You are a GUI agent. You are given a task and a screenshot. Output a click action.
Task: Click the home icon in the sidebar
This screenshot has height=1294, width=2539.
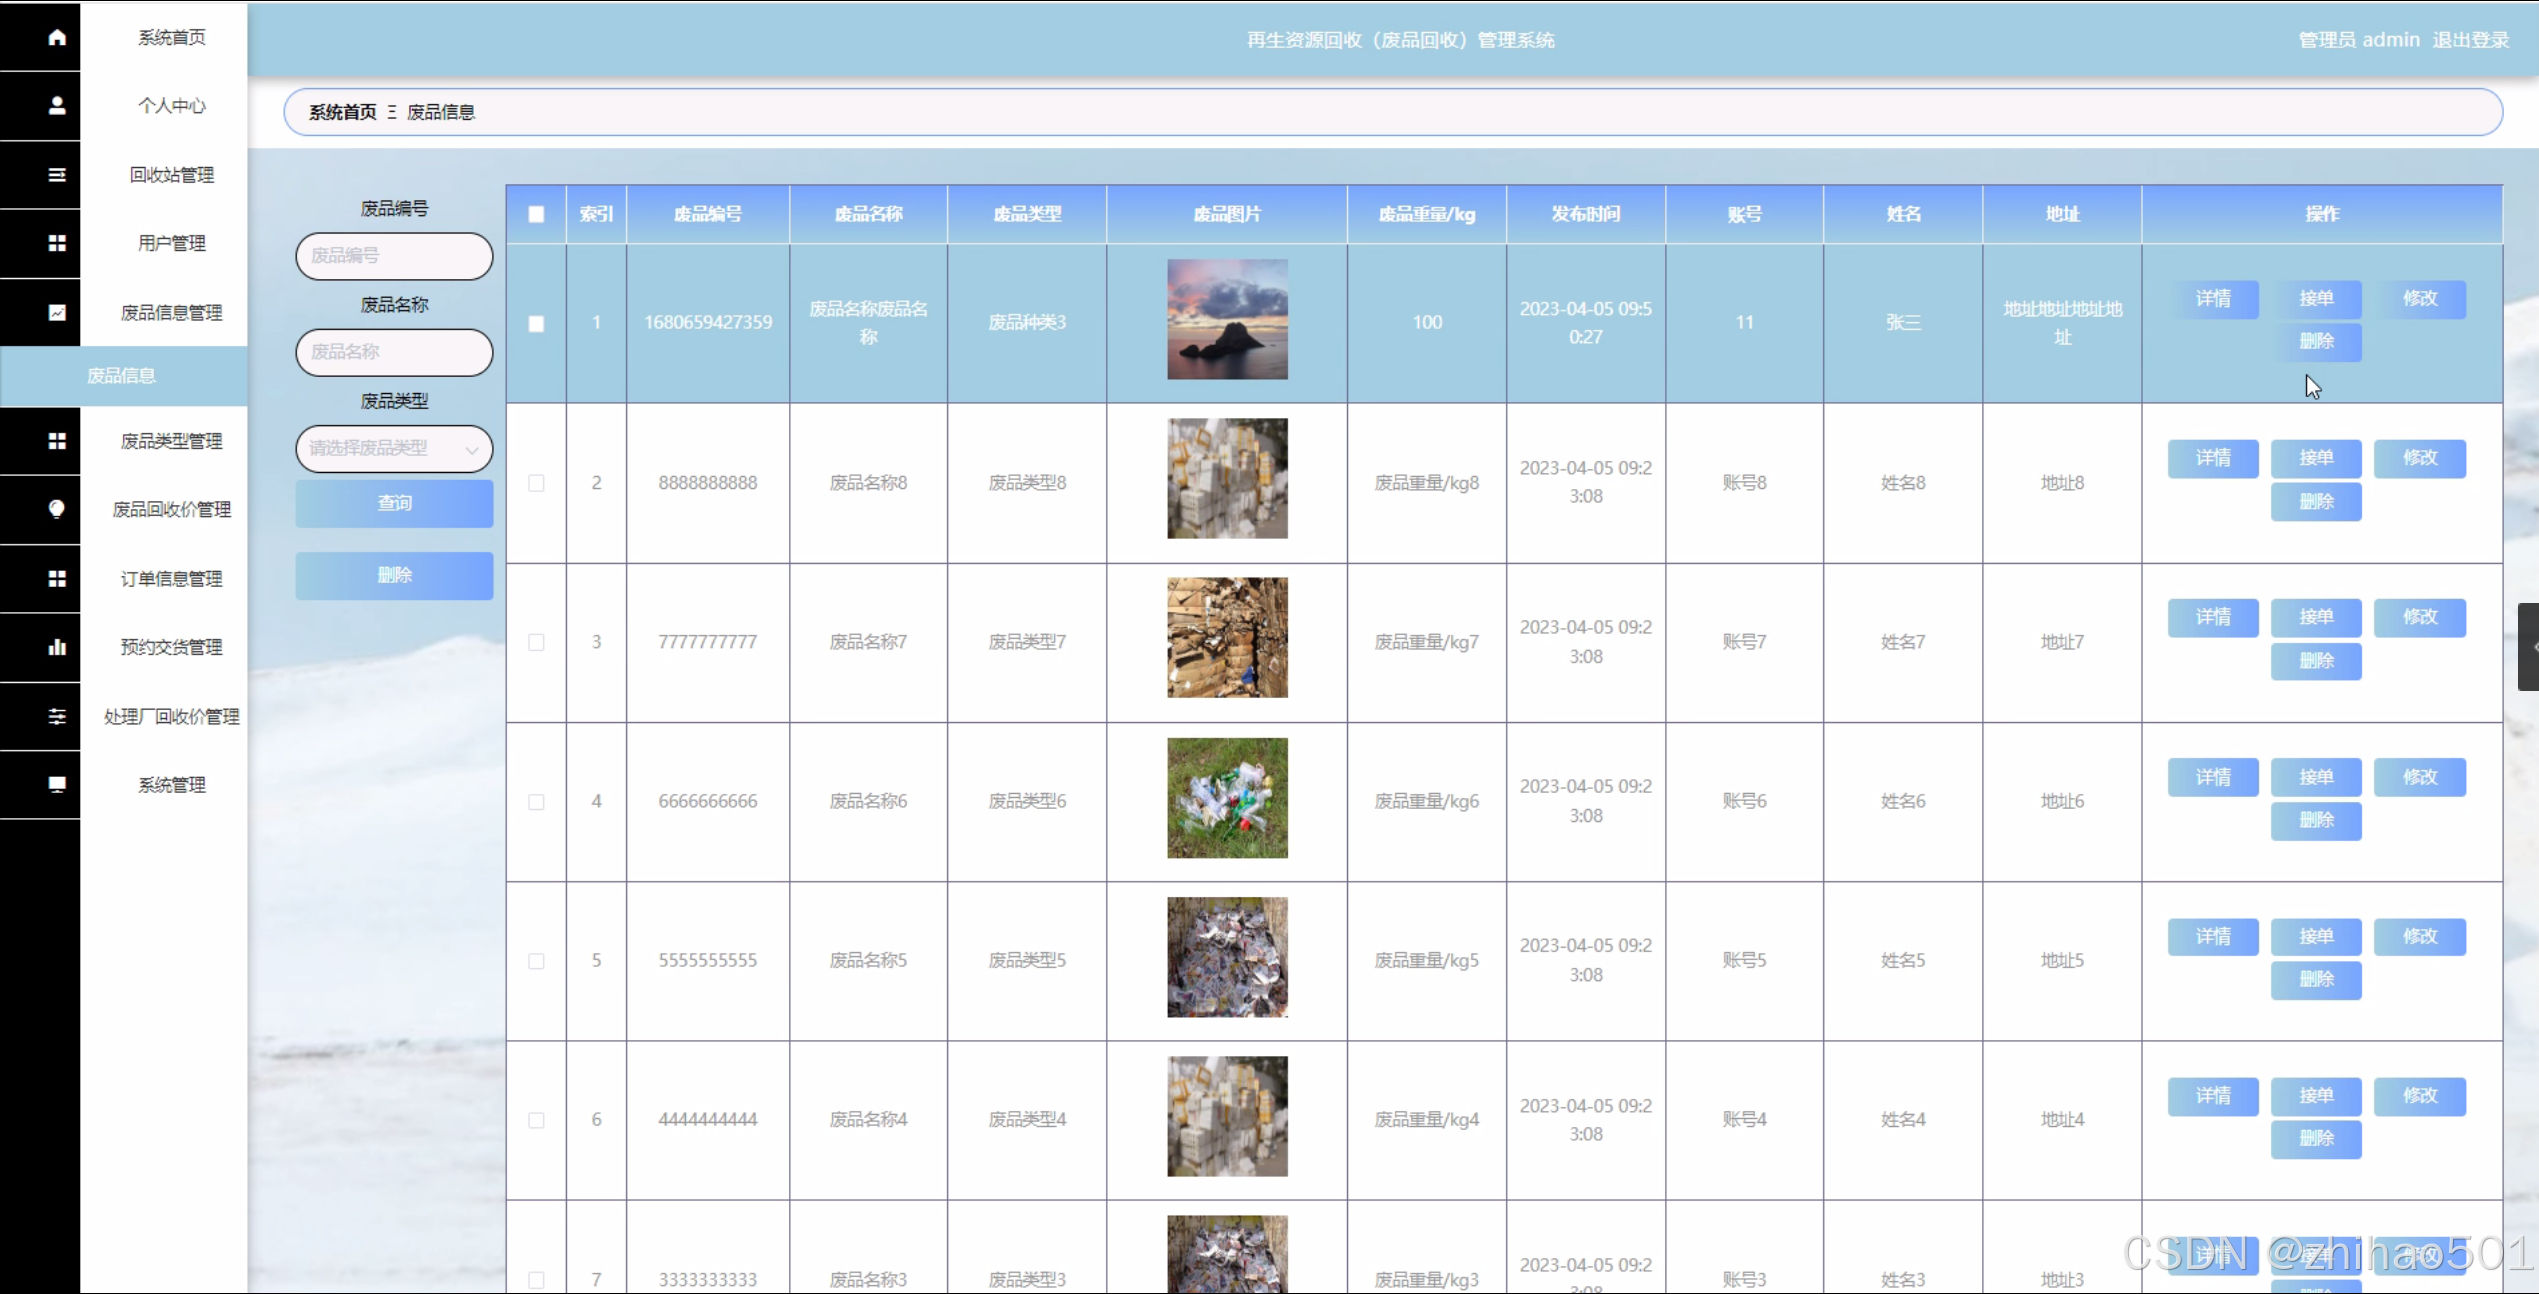(x=57, y=37)
